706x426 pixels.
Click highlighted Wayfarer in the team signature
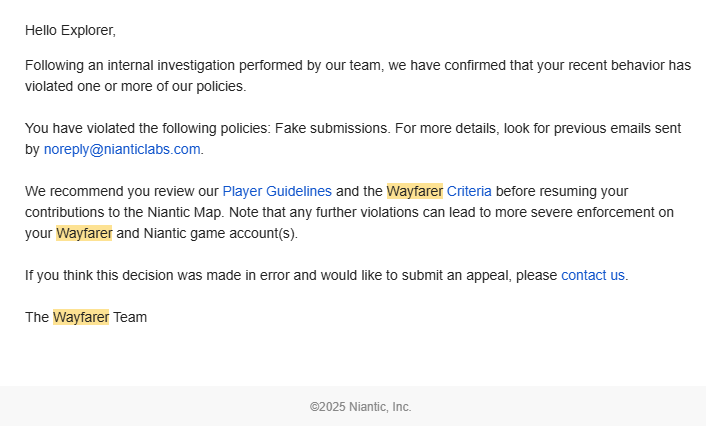pyautogui.click(x=80, y=317)
